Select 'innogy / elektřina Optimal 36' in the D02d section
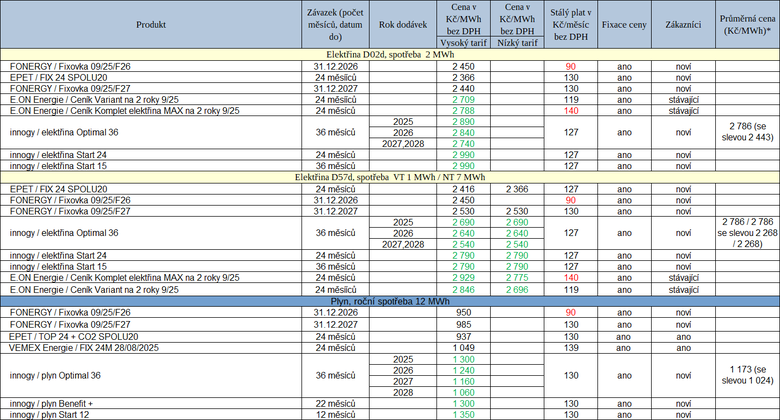Image resolution: width=780 pixels, height=420 pixels. [64, 132]
